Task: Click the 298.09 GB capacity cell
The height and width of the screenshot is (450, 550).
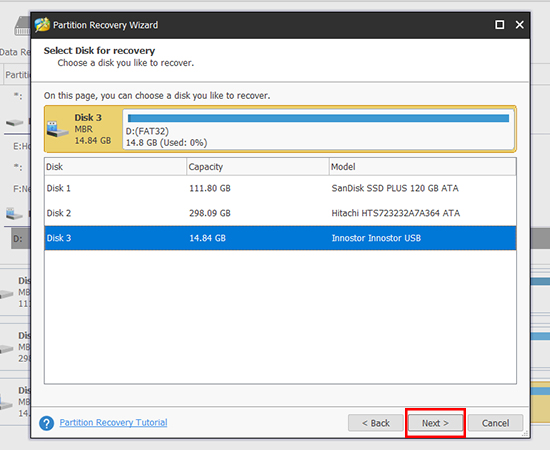Action: pos(210,213)
